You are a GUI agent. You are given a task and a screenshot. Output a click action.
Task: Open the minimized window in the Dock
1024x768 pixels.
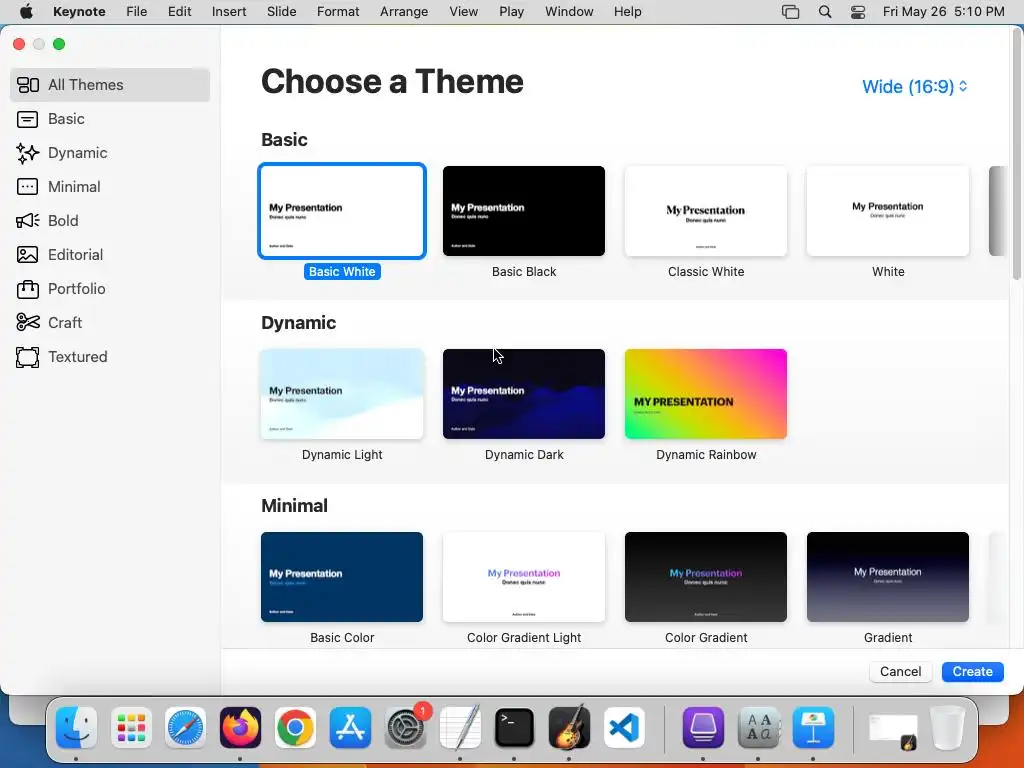(x=892, y=729)
